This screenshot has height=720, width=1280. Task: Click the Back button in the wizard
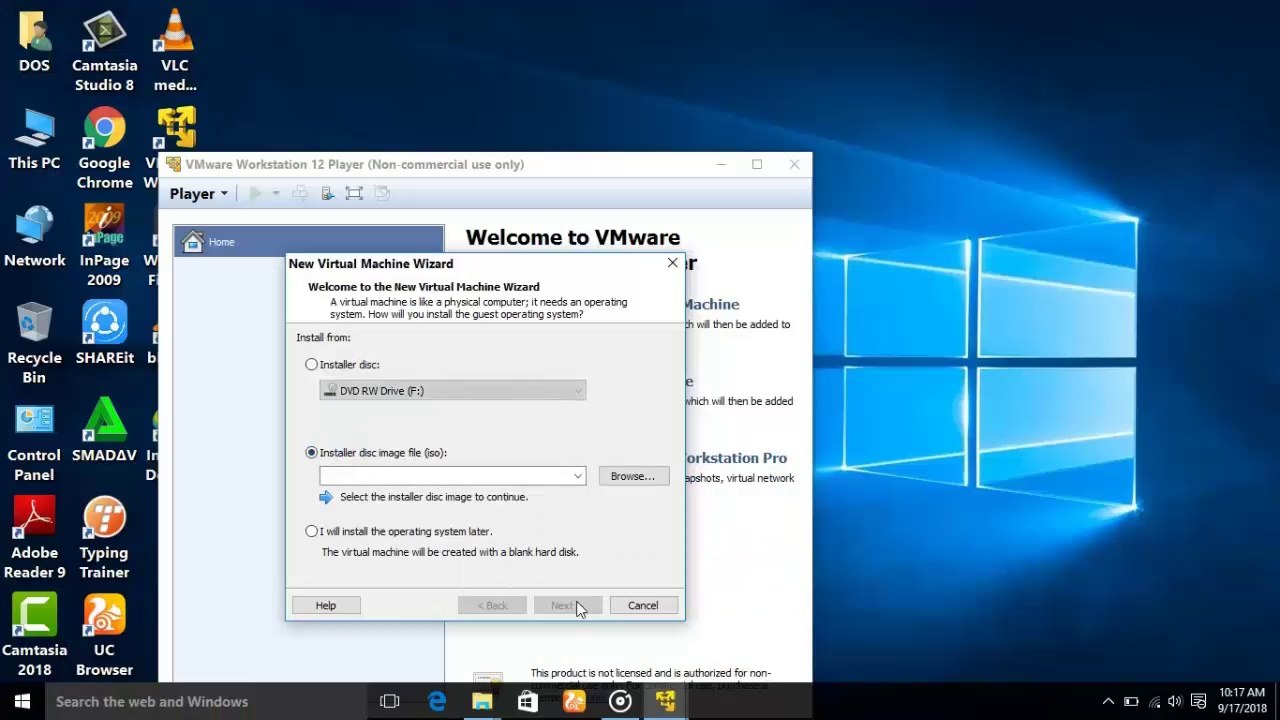(492, 605)
